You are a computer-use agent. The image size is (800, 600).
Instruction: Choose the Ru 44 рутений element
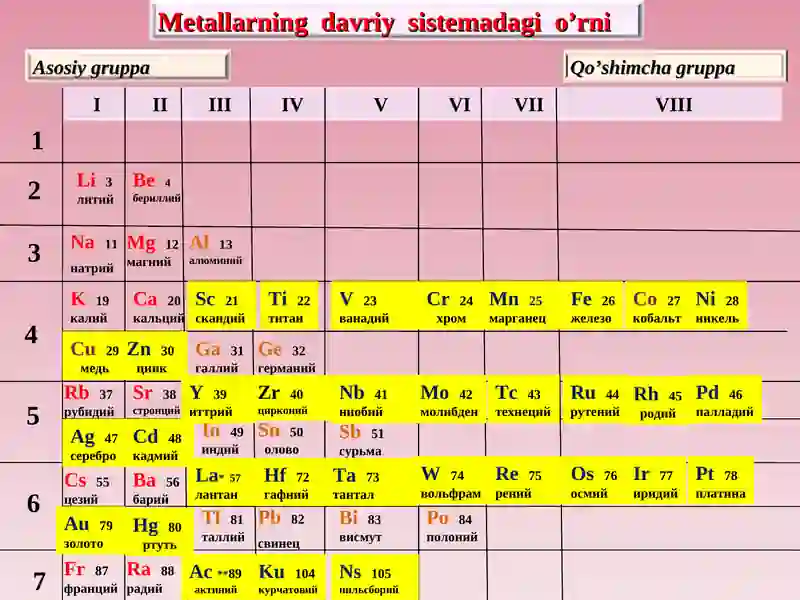595,401
